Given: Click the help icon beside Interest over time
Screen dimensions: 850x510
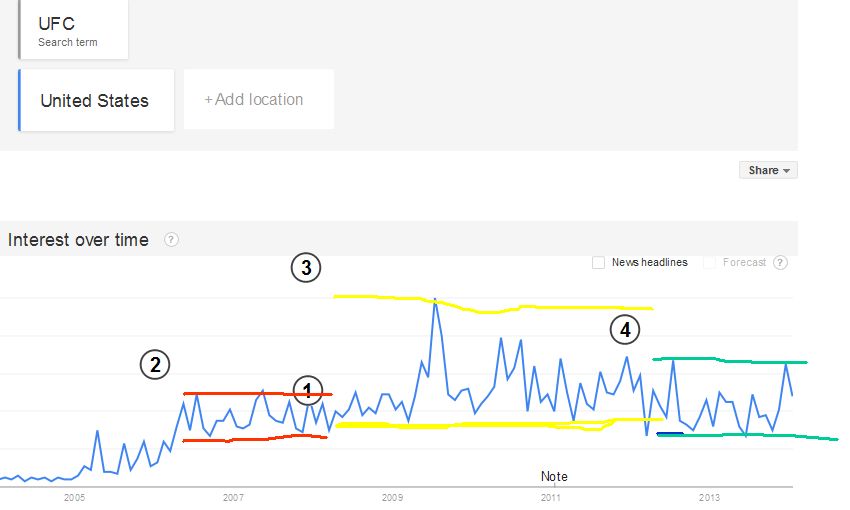Looking at the screenshot, I should pos(171,240).
